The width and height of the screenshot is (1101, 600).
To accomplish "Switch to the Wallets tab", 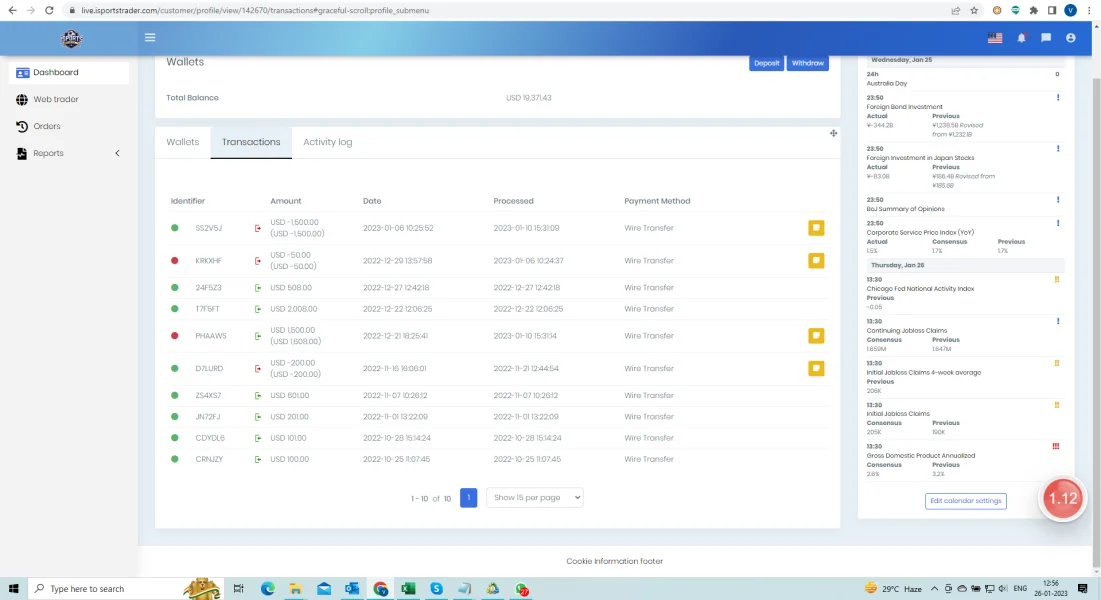I will point(182,142).
